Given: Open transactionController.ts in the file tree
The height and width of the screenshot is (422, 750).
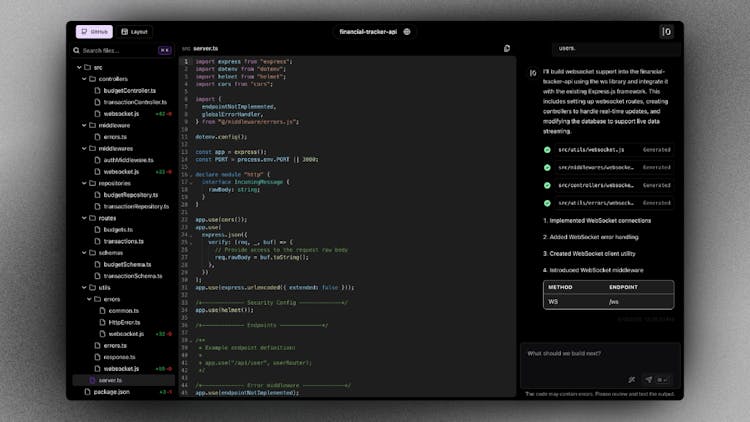Looking at the screenshot, I should 135,102.
